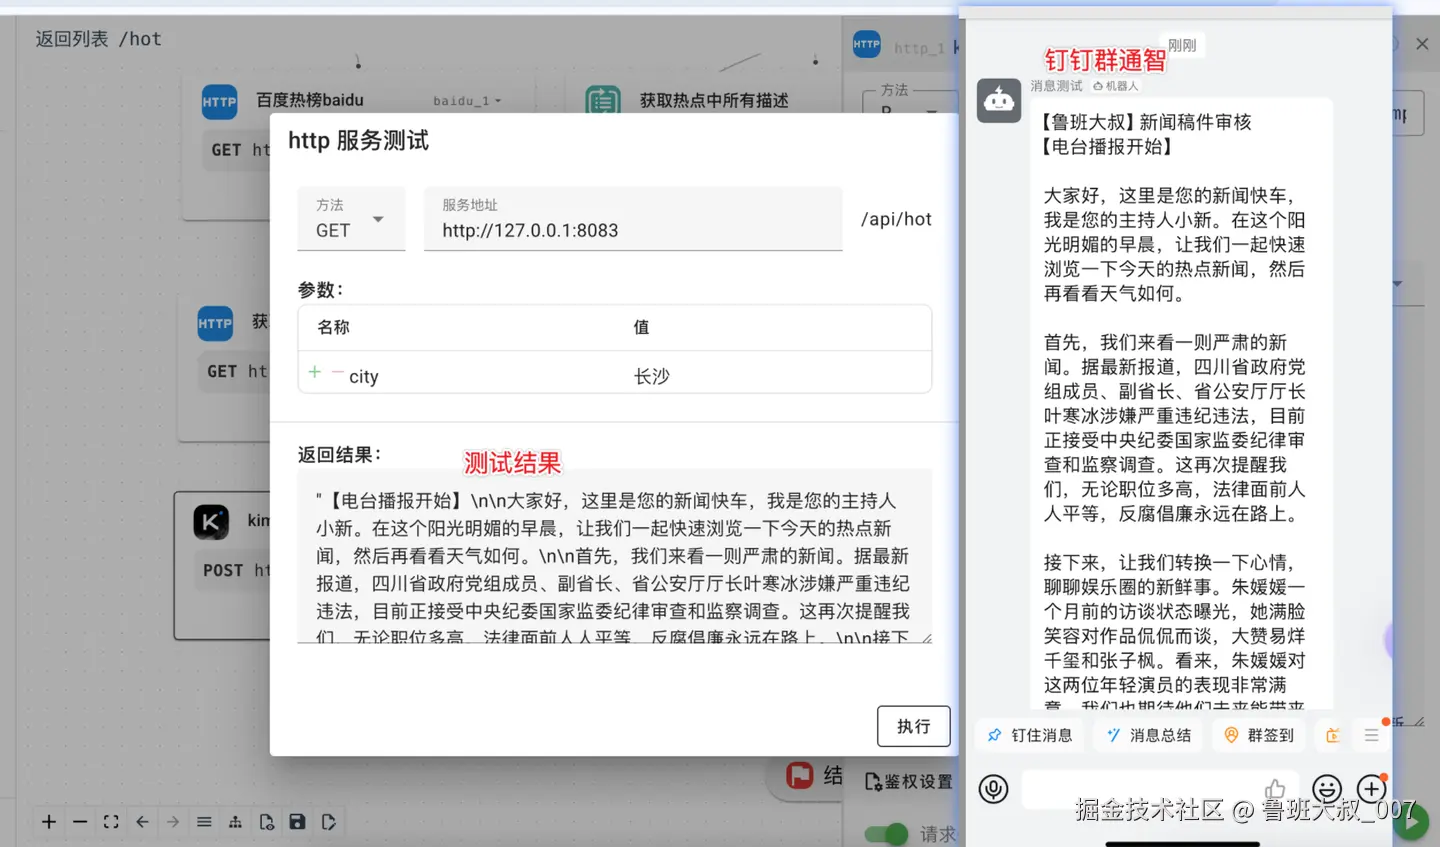
Task: Open the baidu_1 node dropdown
Action: [467, 101]
